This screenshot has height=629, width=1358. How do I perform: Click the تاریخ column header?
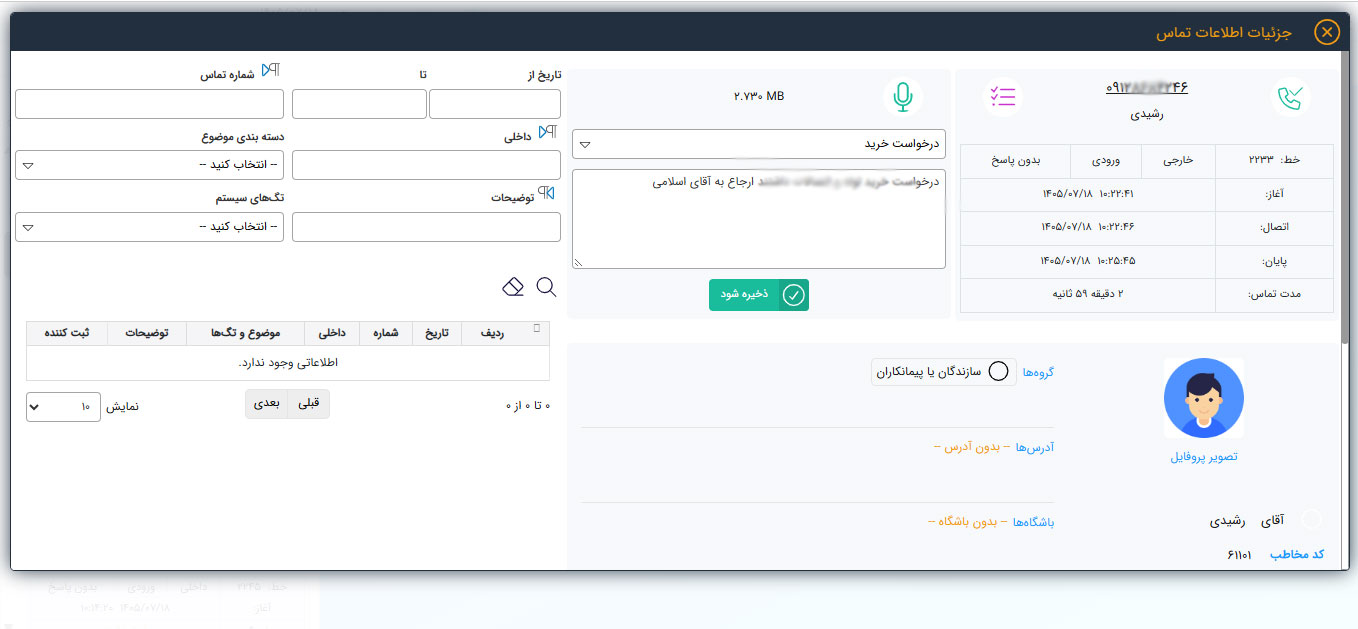(x=438, y=333)
